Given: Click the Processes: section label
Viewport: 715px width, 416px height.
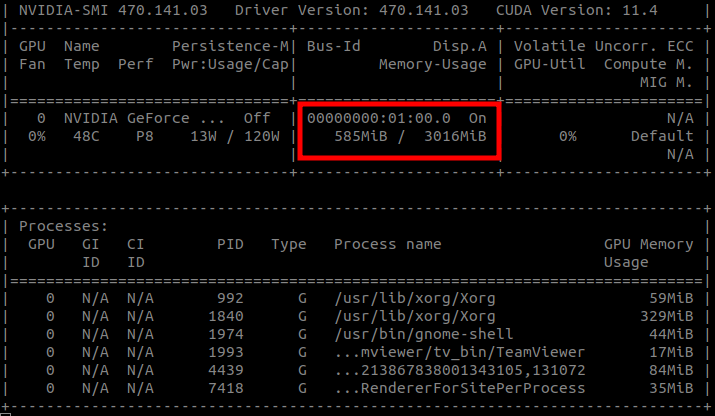Looking at the screenshot, I should (x=63, y=226).
